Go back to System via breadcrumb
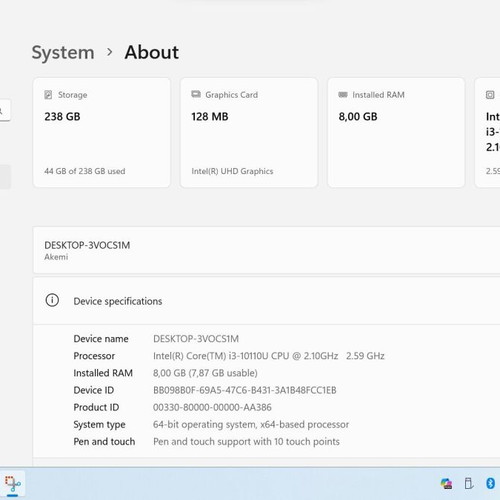Screen dimensions: 500x500 point(63,53)
